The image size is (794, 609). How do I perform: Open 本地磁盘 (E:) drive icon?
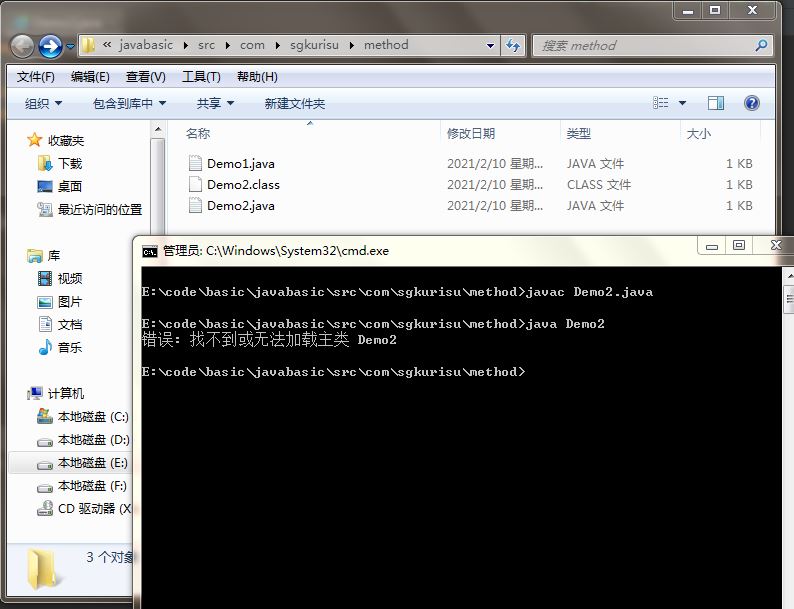click(45, 464)
